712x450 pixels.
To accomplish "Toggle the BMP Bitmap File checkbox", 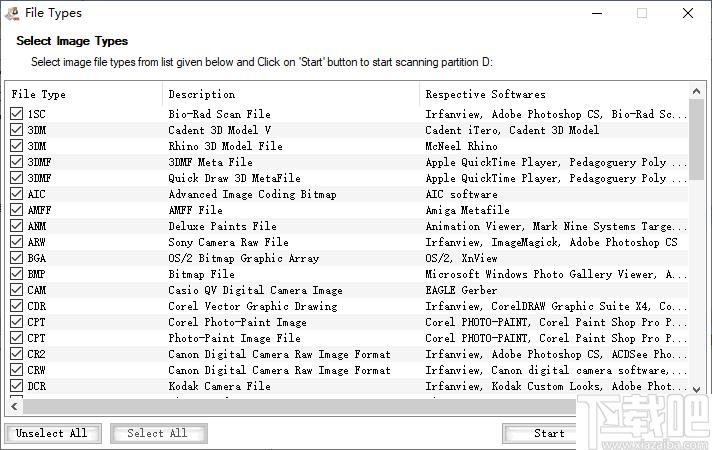I will click(x=17, y=274).
